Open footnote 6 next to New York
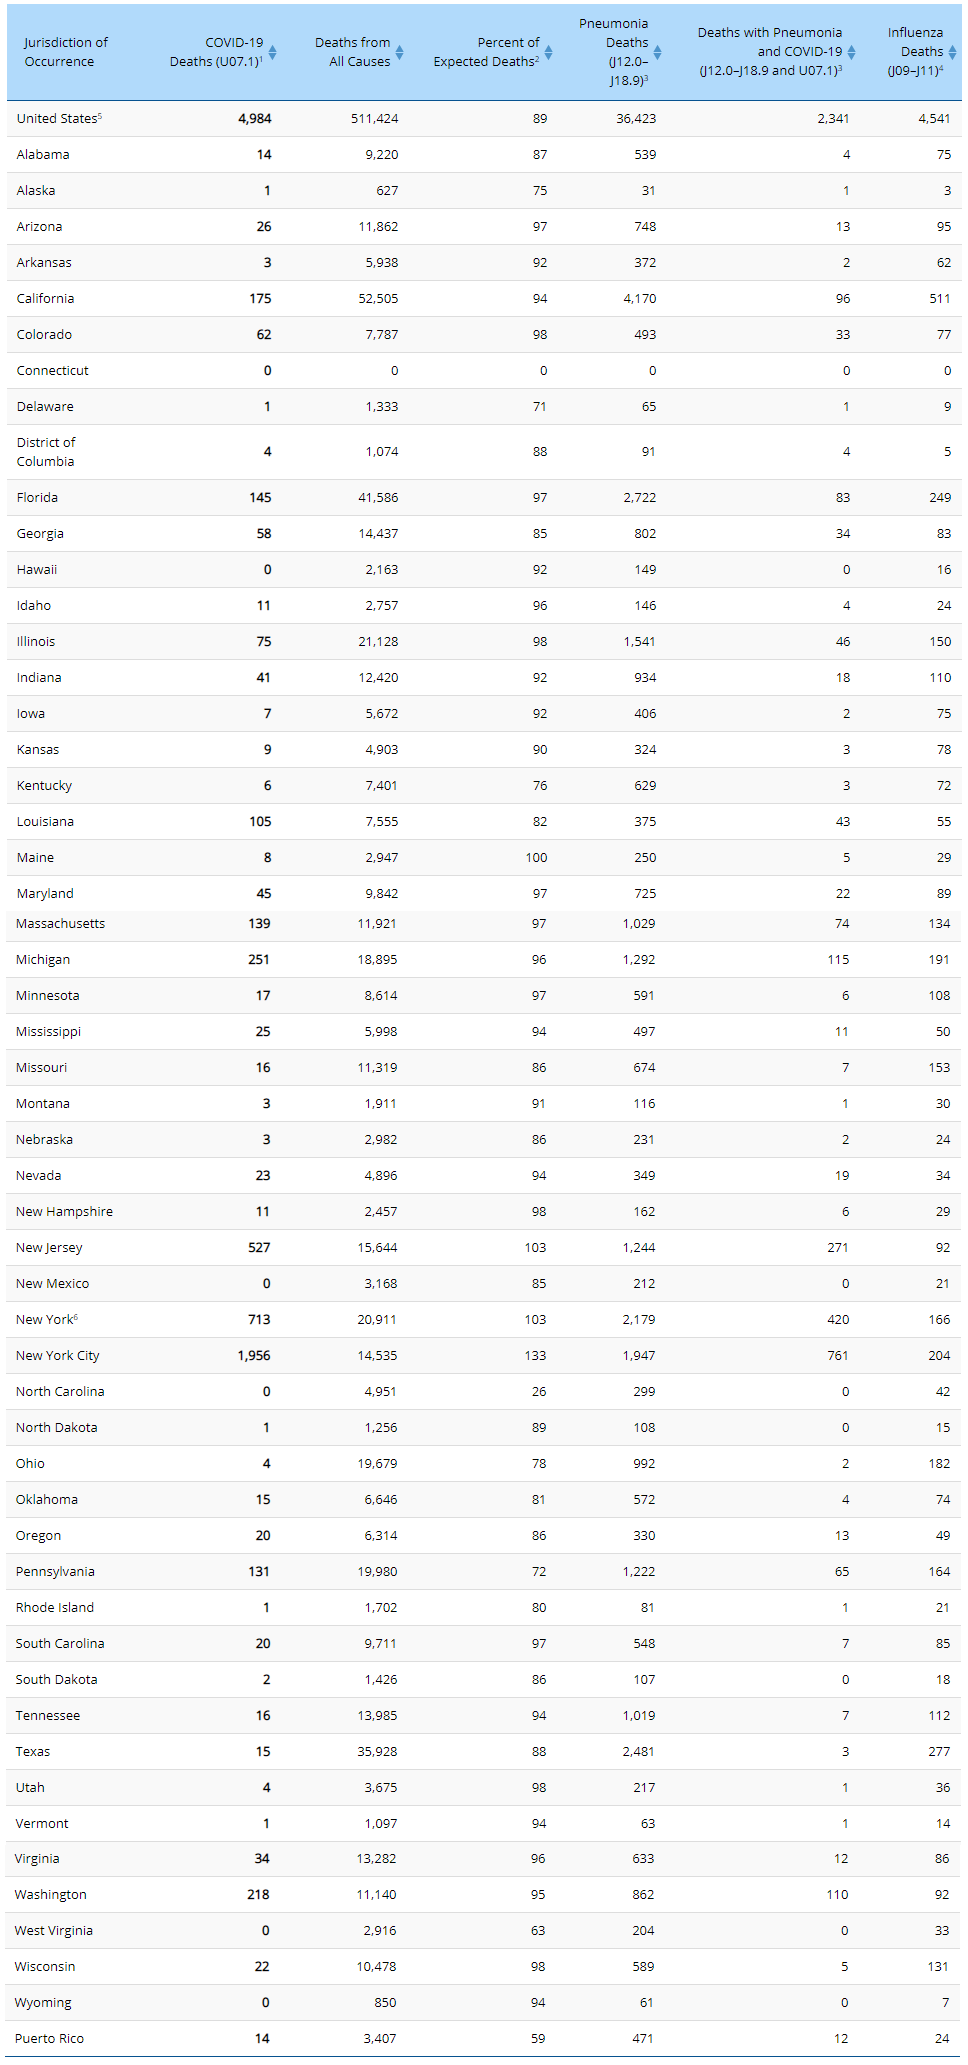This screenshot has width=968, height=2065. 75,1317
